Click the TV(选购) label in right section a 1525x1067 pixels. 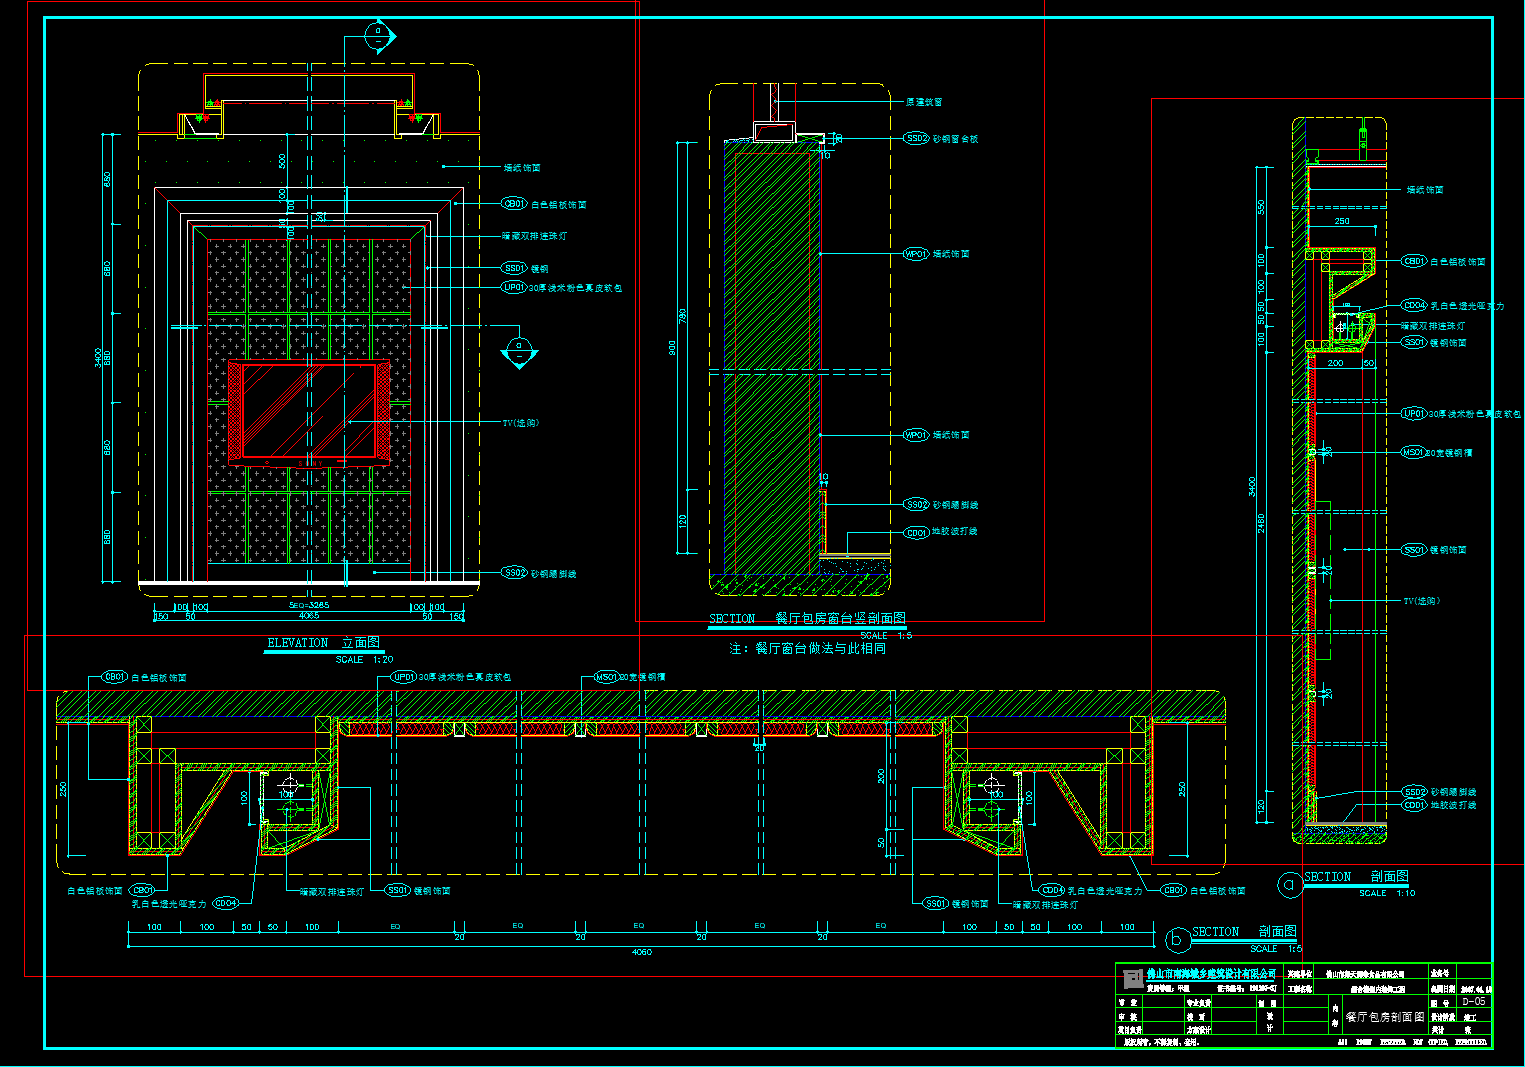coord(1421,601)
